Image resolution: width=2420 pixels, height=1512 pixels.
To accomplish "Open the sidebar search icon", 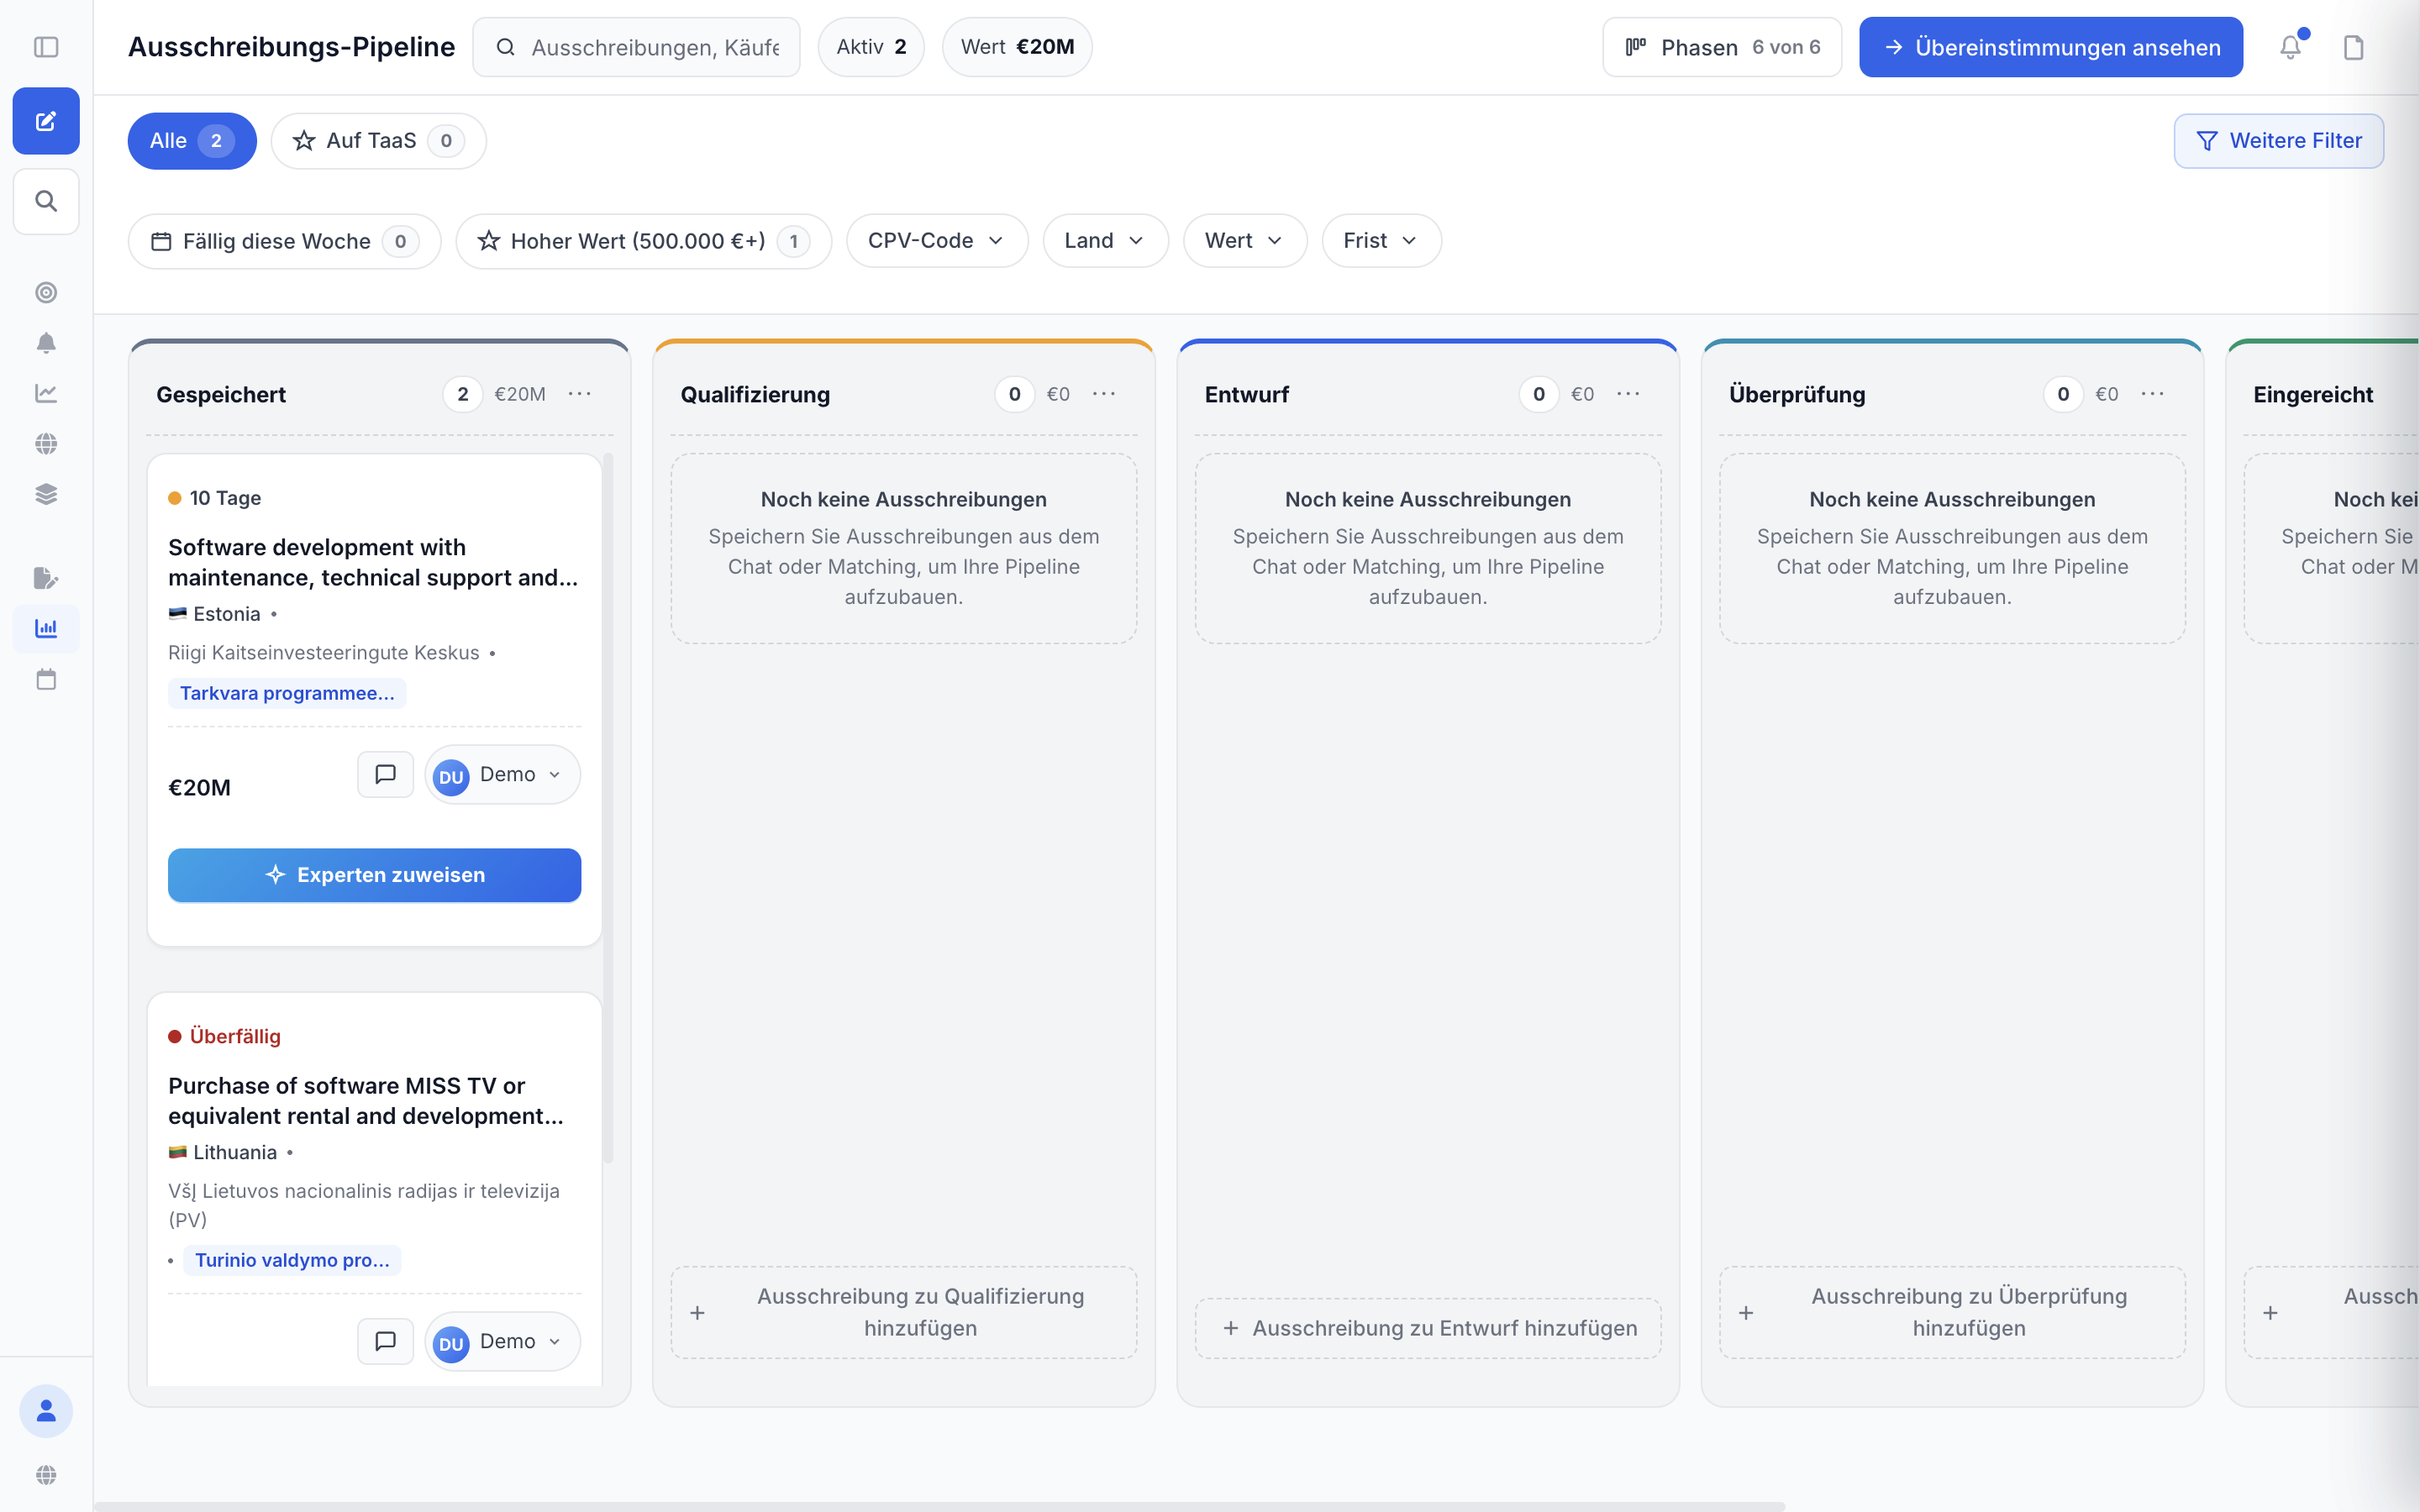I will click(x=46, y=201).
